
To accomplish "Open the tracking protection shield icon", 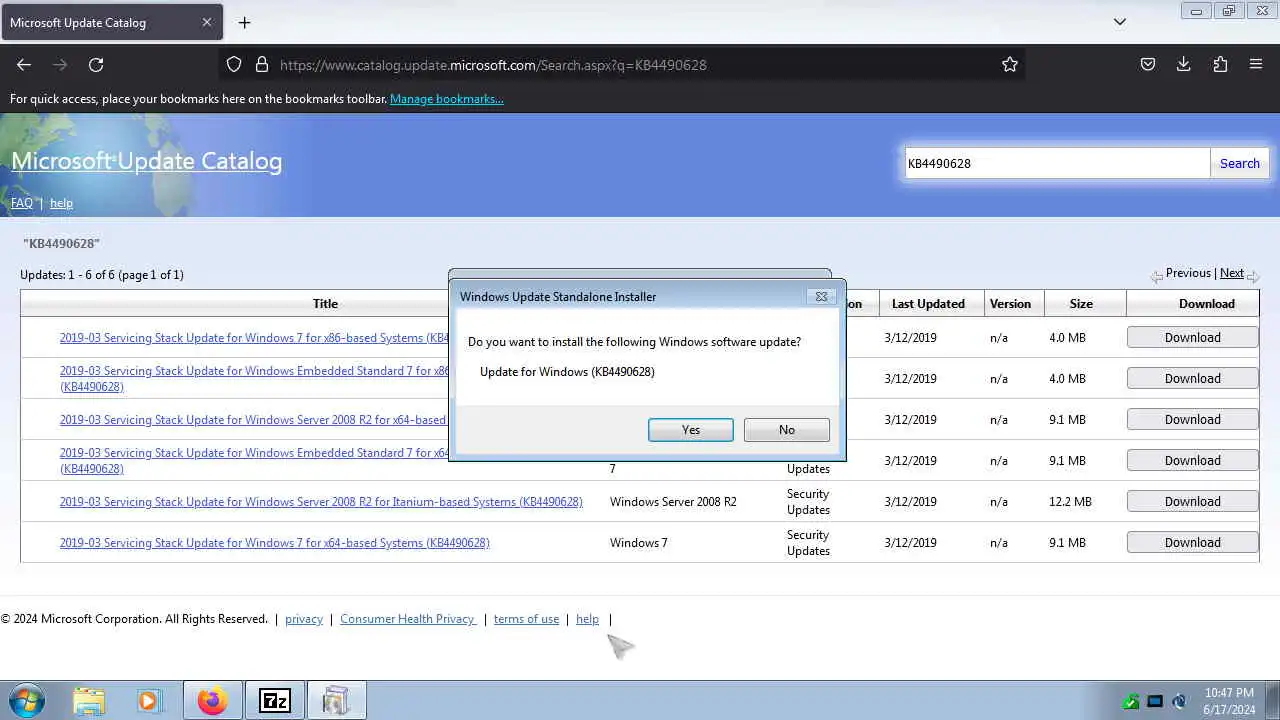I will point(234,65).
